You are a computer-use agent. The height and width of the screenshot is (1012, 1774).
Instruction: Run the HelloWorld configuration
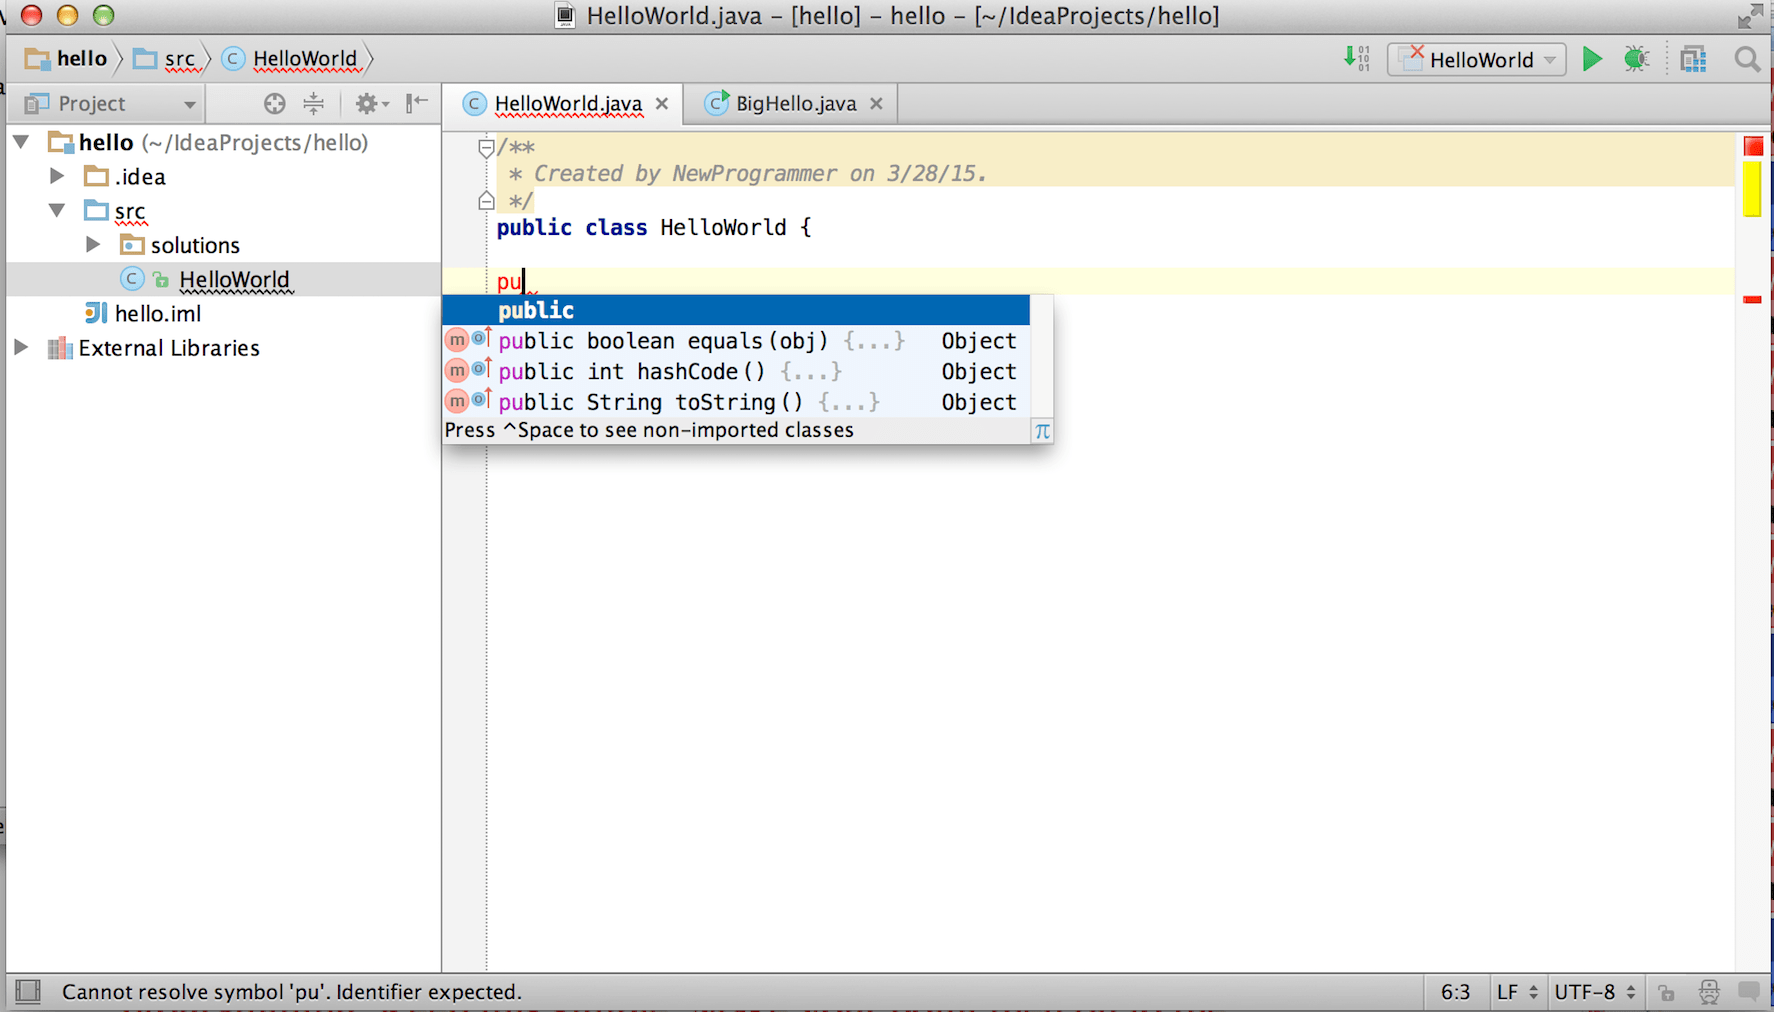[1591, 59]
